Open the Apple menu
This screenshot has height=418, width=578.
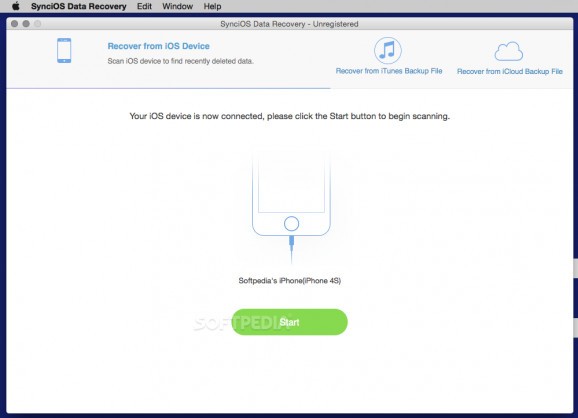click(x=15, y=6)
